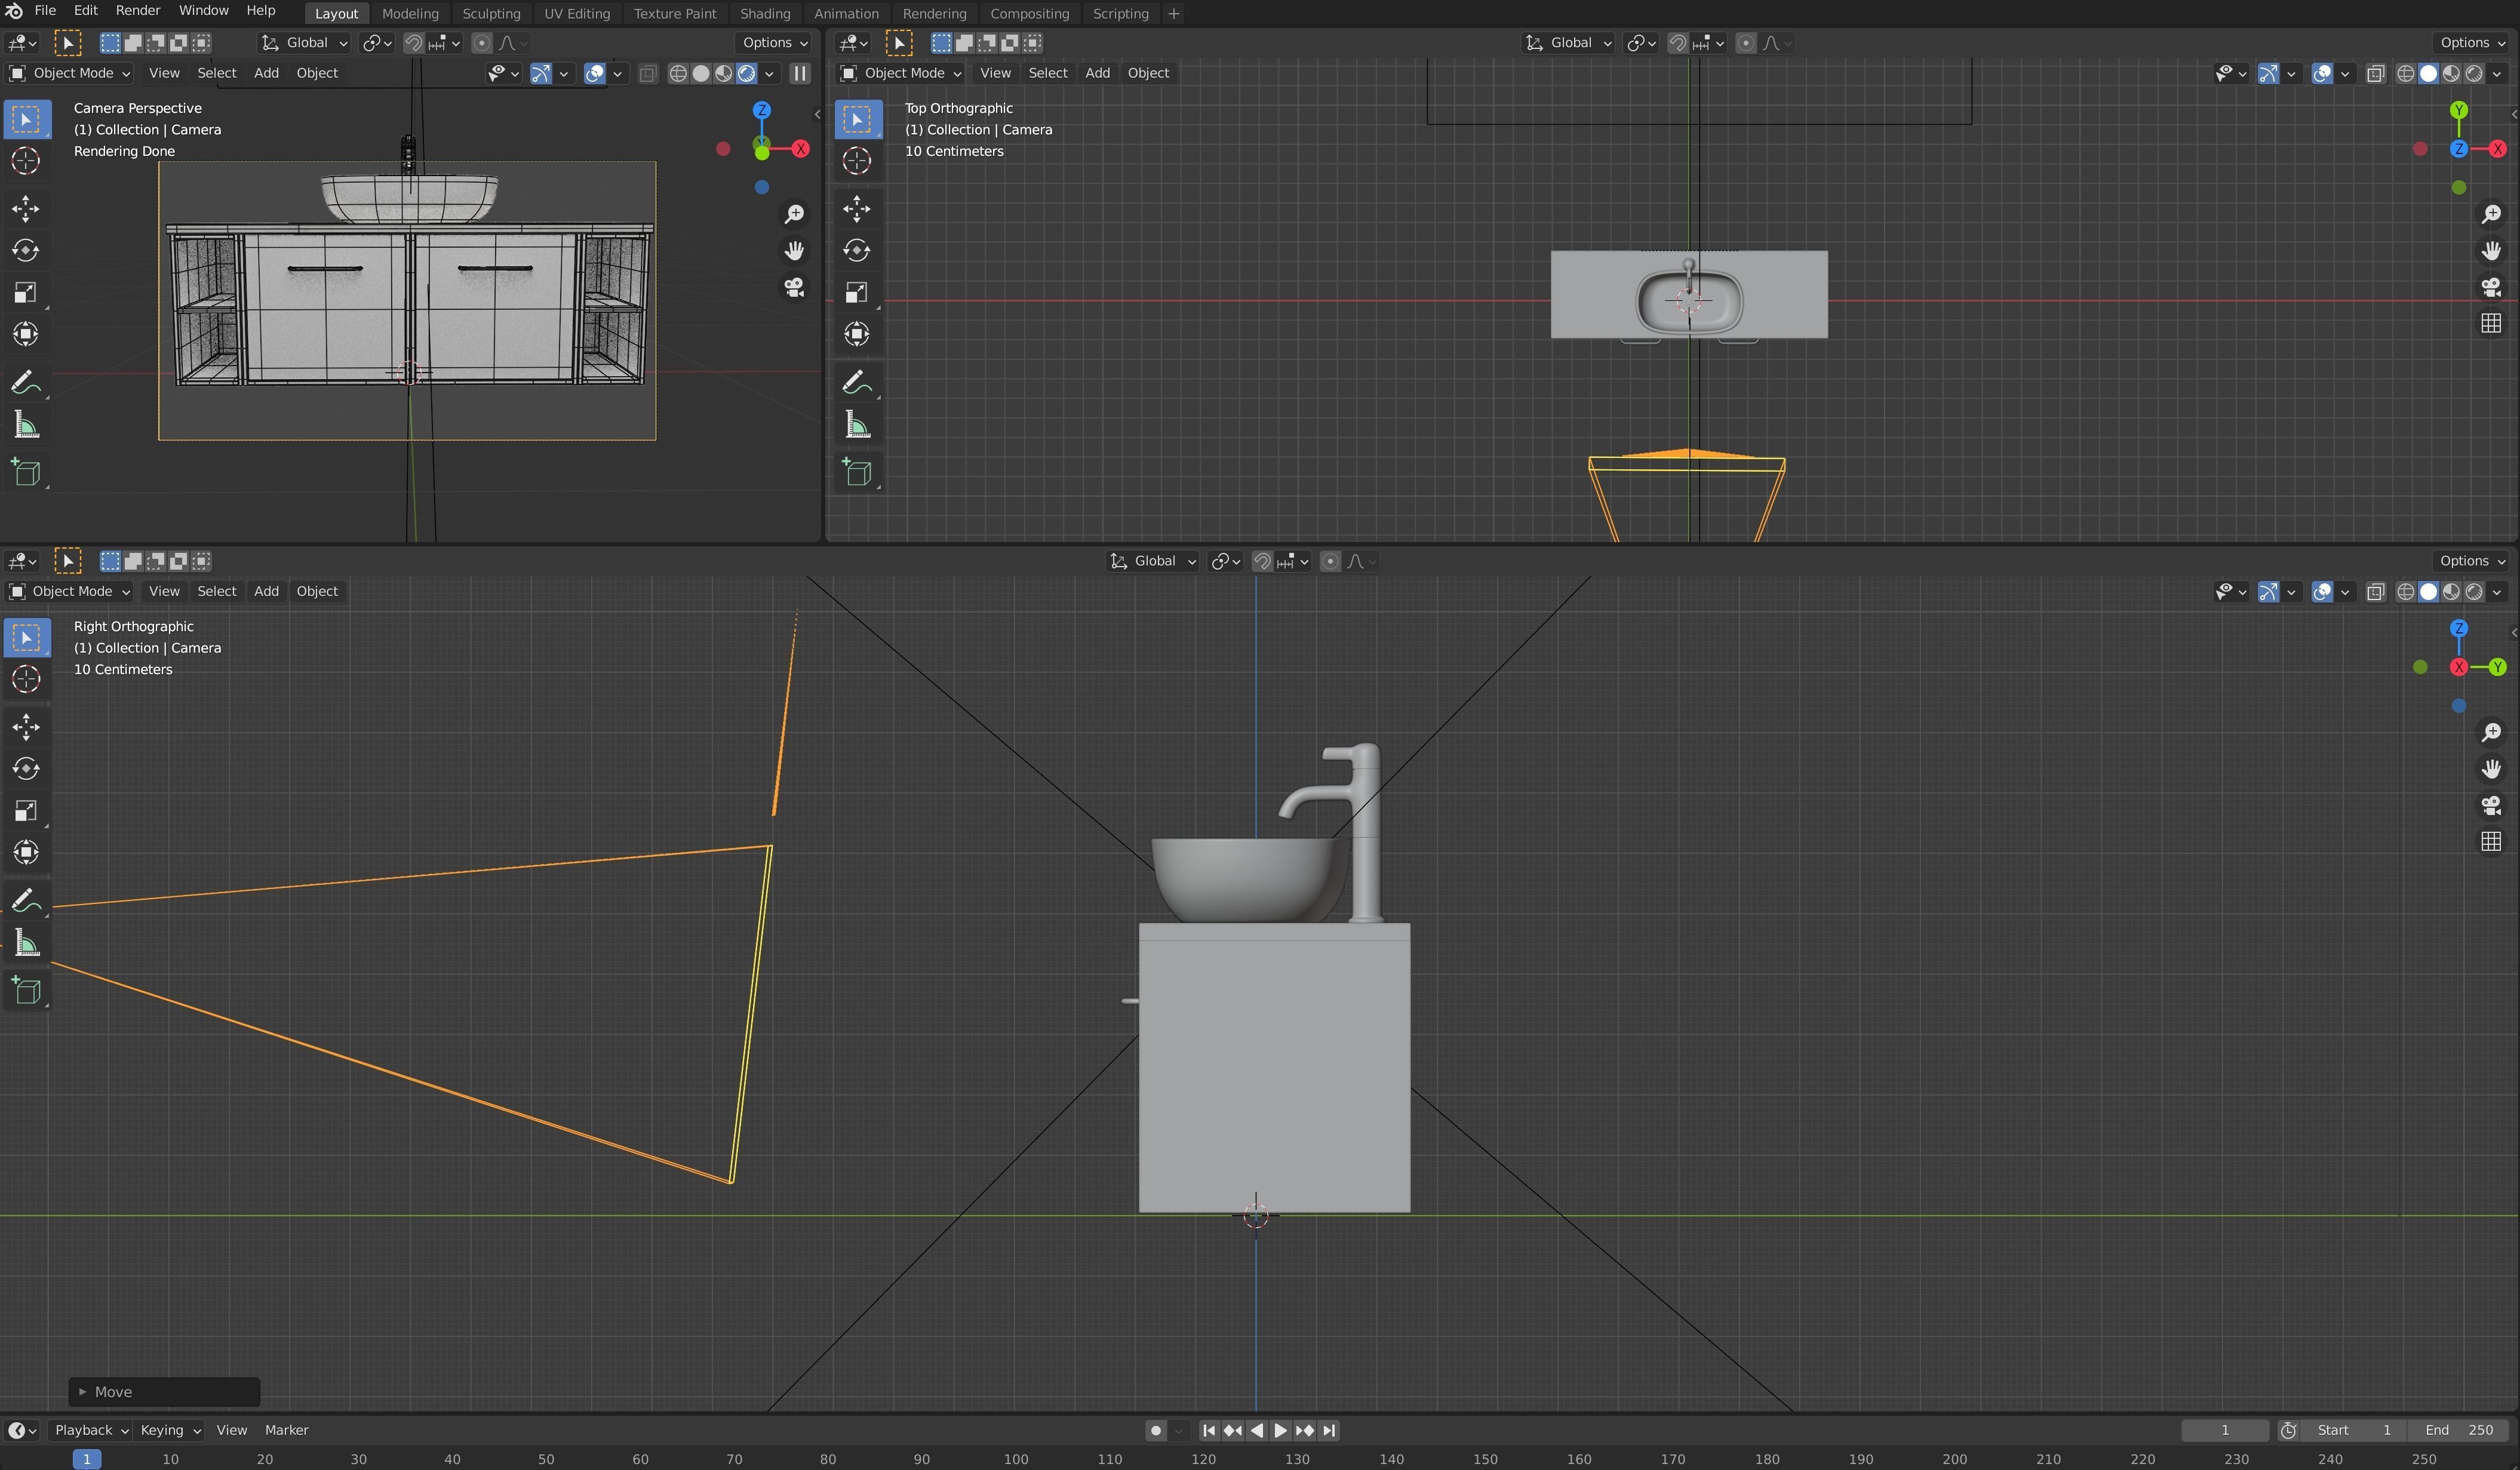This screenshot has width=2520, height=1470.
Task: Click green Y axis on Top viewport gizmo
Action: pos(2459,110)
